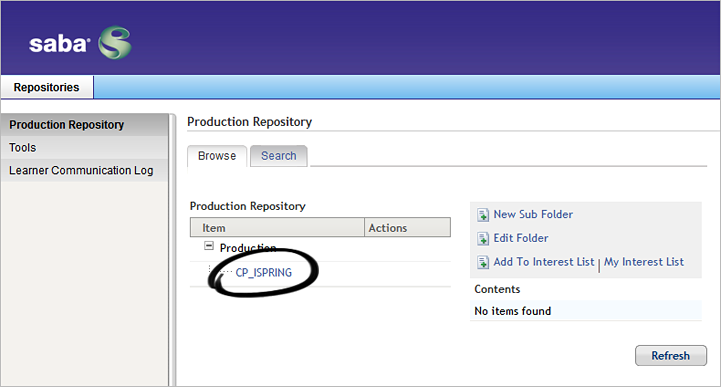Screen dimensions: 721x387
Task: Open the Repositories top tab
Action: point(46,87)
